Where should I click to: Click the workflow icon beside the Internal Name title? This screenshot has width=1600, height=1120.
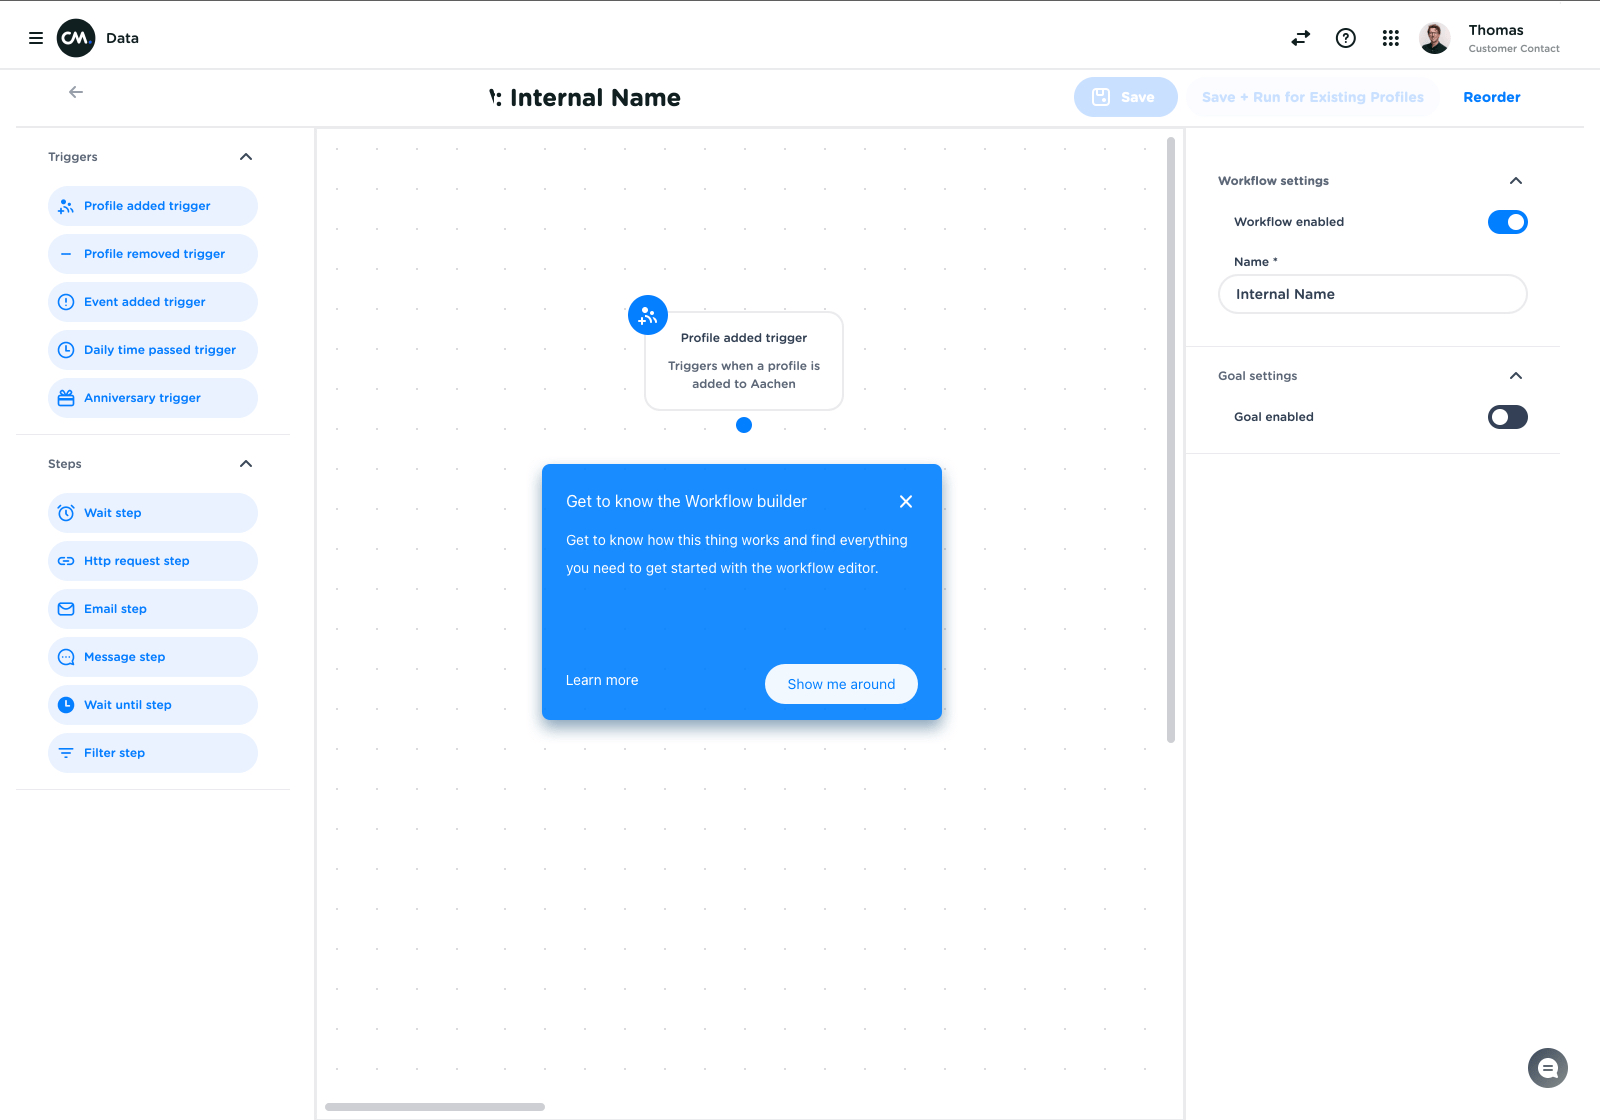(495, 98)
